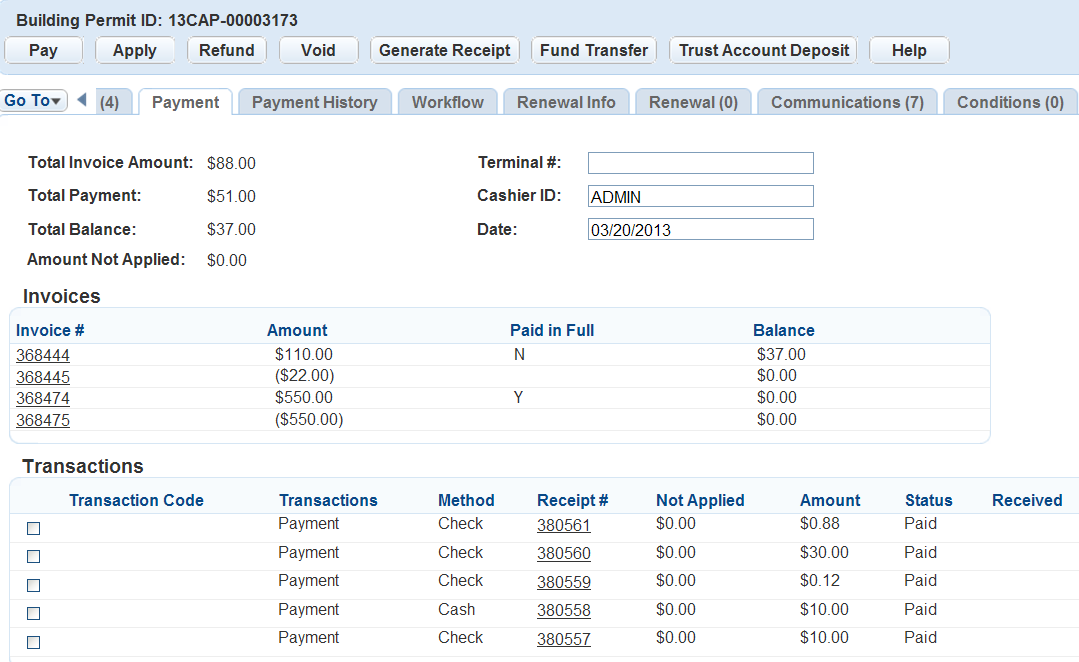Click the Pay button
Viewport: 1079px width, 662px height.
43,50
